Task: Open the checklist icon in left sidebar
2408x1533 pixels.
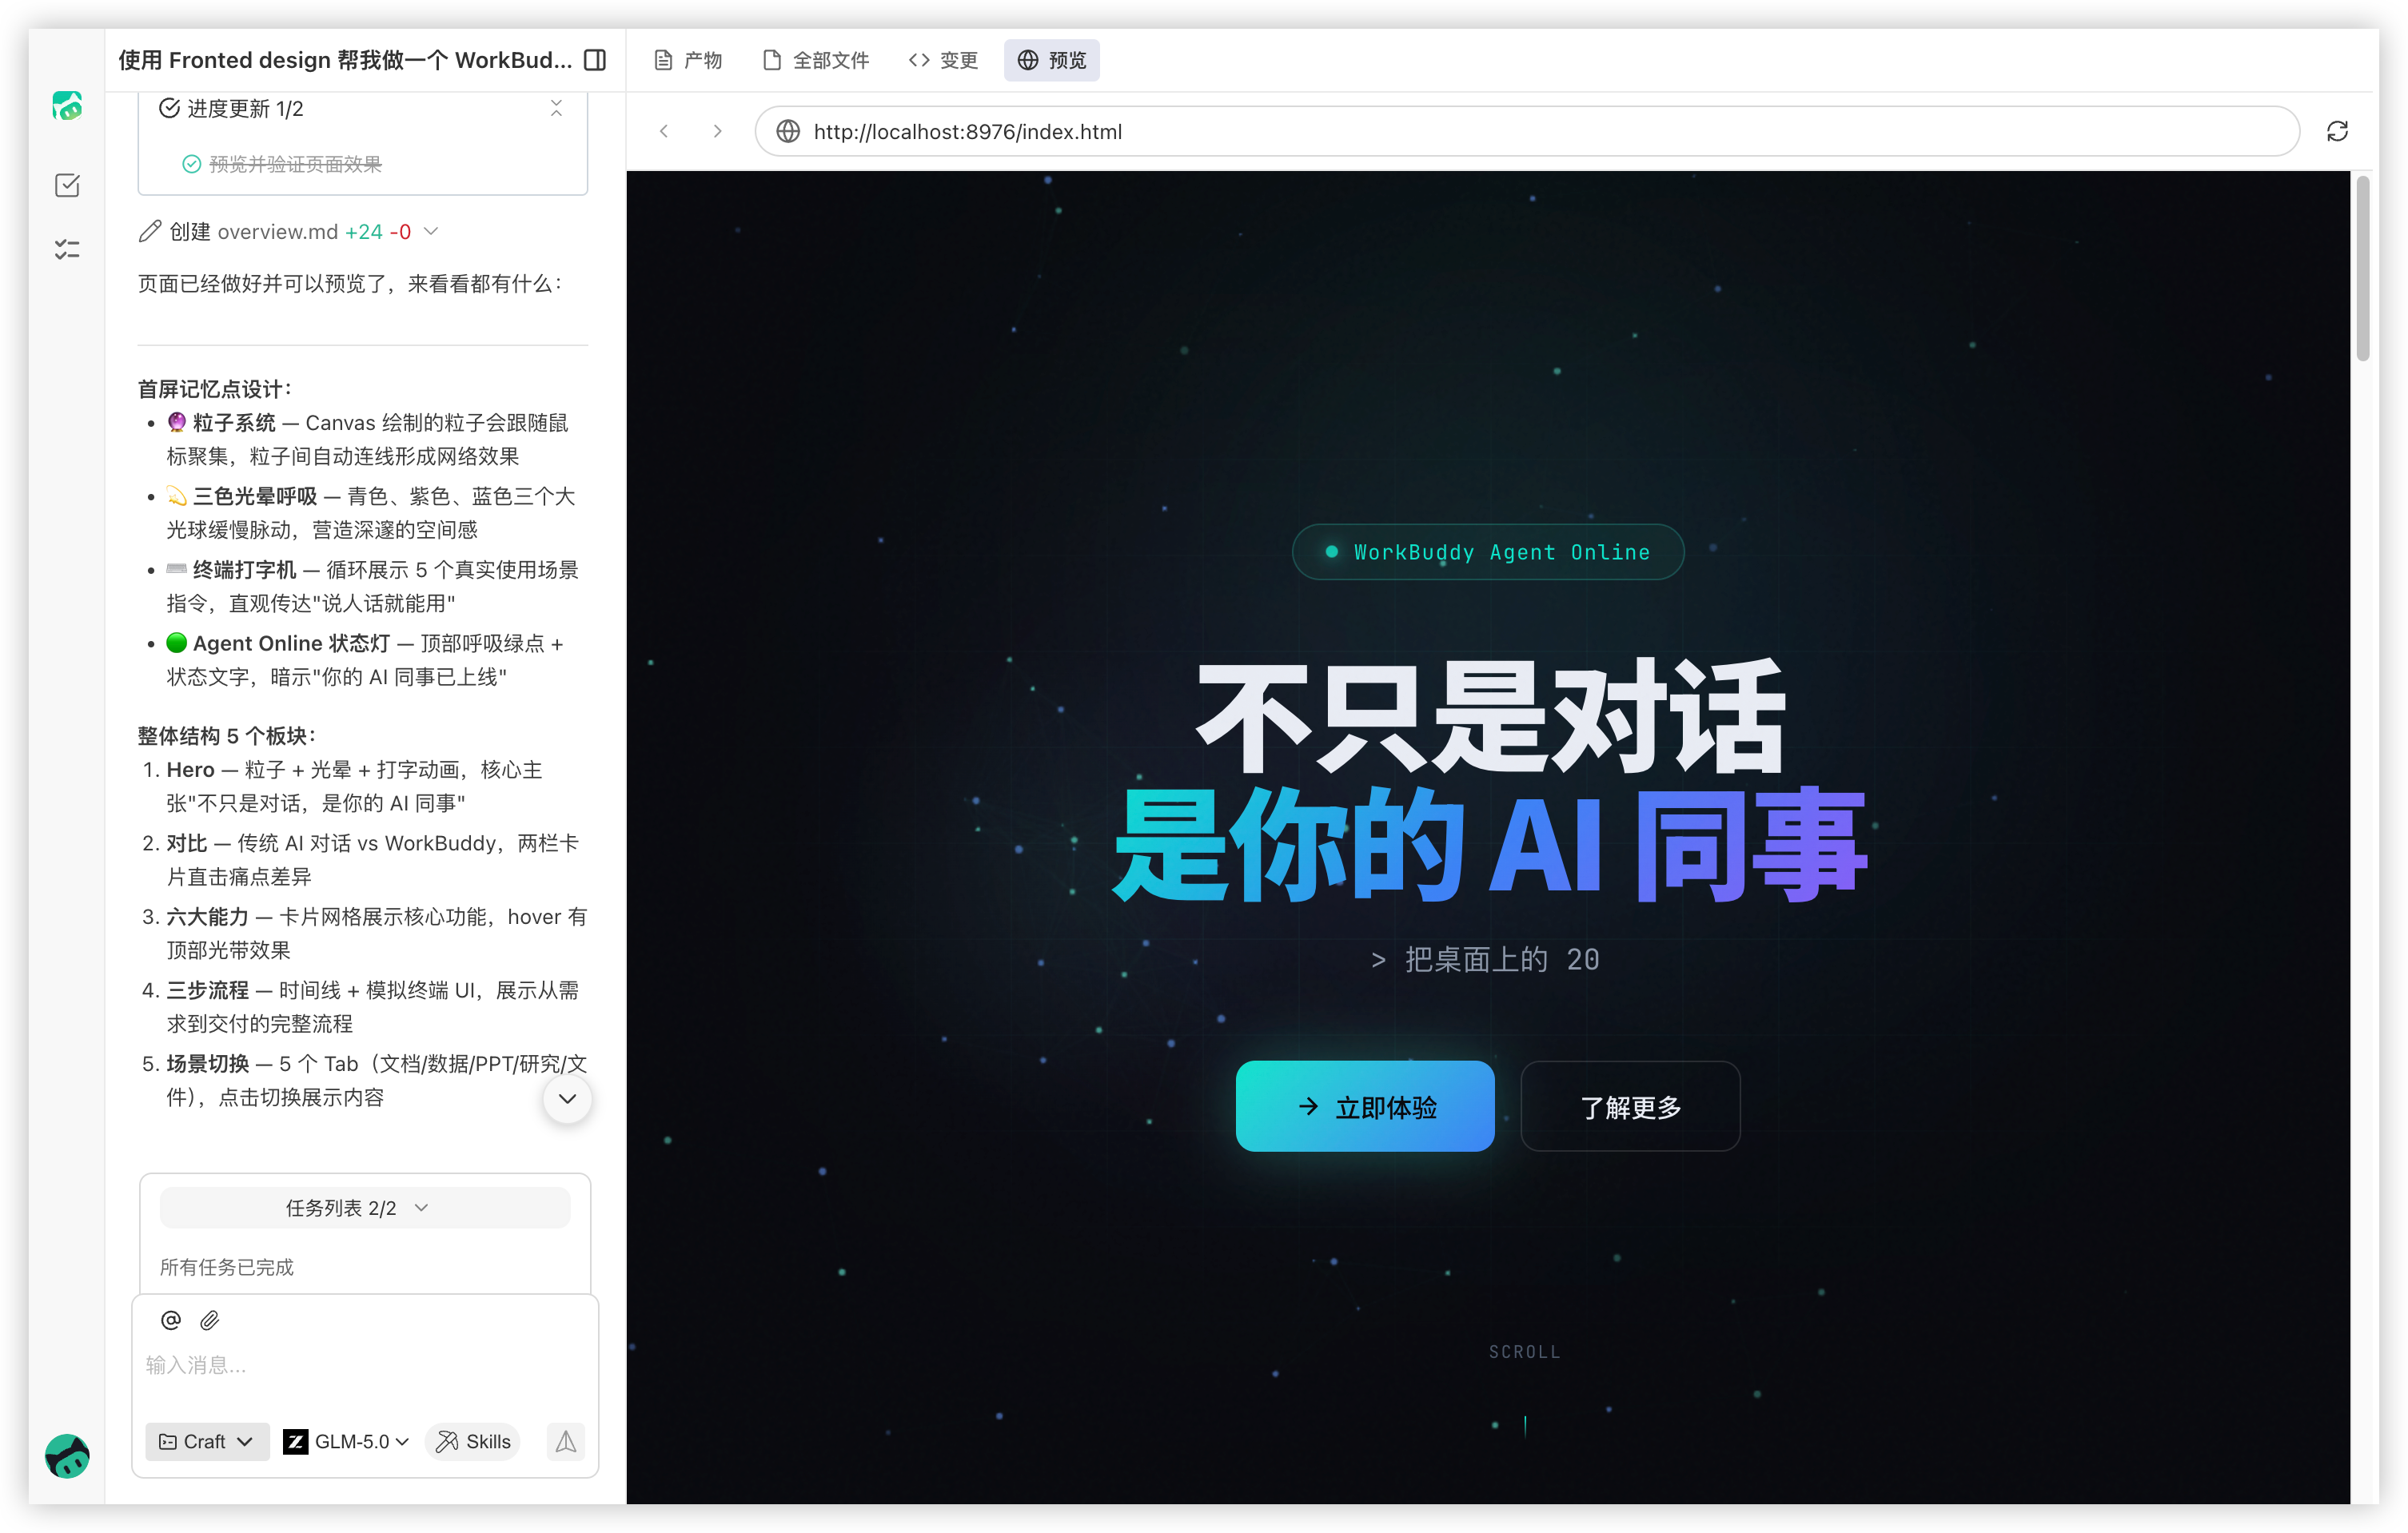Action: click(67, 249)
